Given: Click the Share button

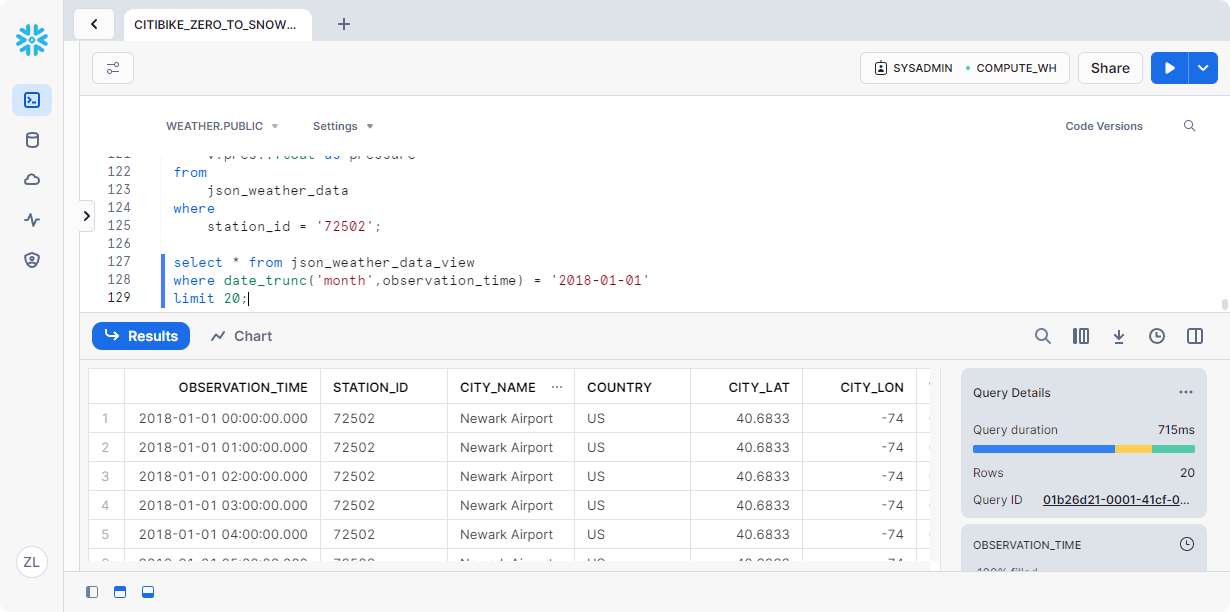Looking at the screenshot, I should 1110,68.
